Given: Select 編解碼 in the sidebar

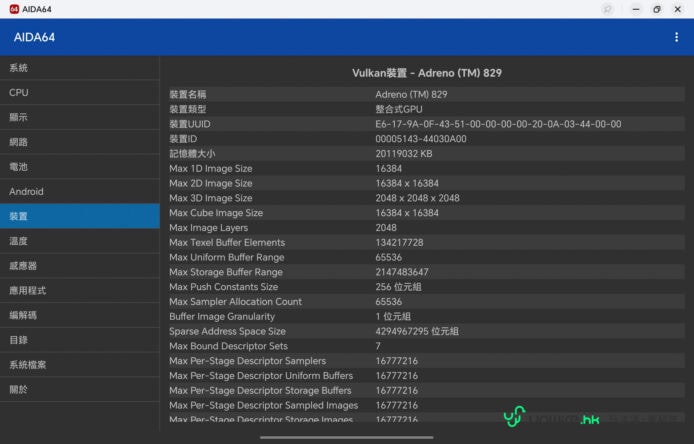Looking at the screenshot, I should click(80, 316).
